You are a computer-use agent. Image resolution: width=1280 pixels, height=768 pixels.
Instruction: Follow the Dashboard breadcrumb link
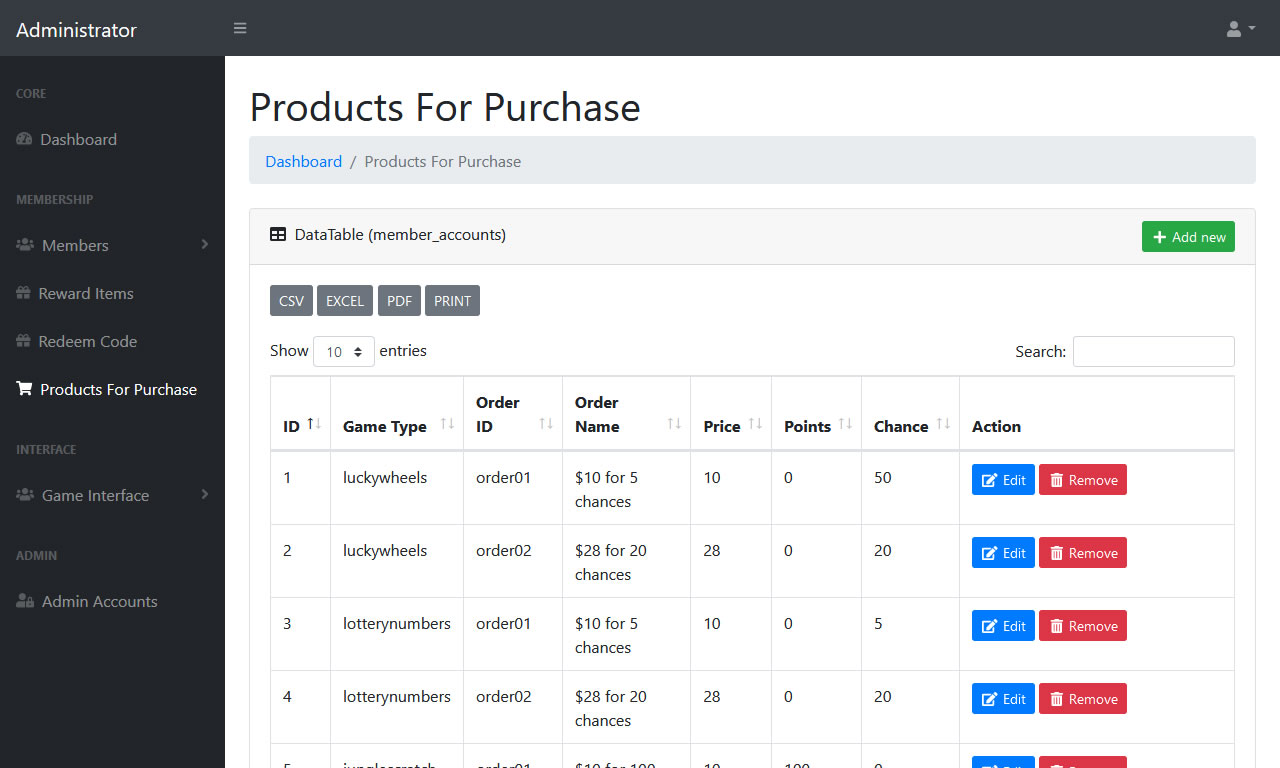click(x=303, y=161)
